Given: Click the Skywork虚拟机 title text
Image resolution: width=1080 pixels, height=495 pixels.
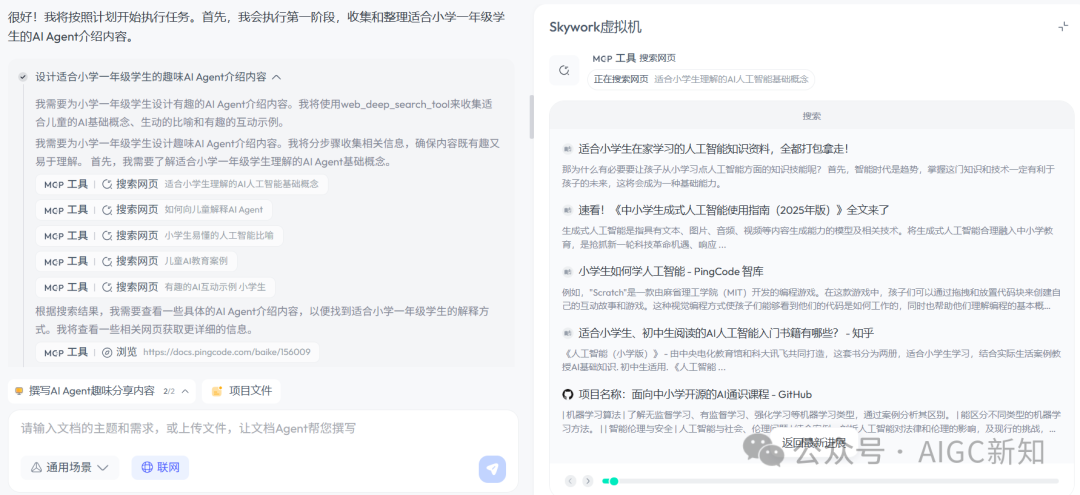Looking at the screenshot, I should coord(596,27).
